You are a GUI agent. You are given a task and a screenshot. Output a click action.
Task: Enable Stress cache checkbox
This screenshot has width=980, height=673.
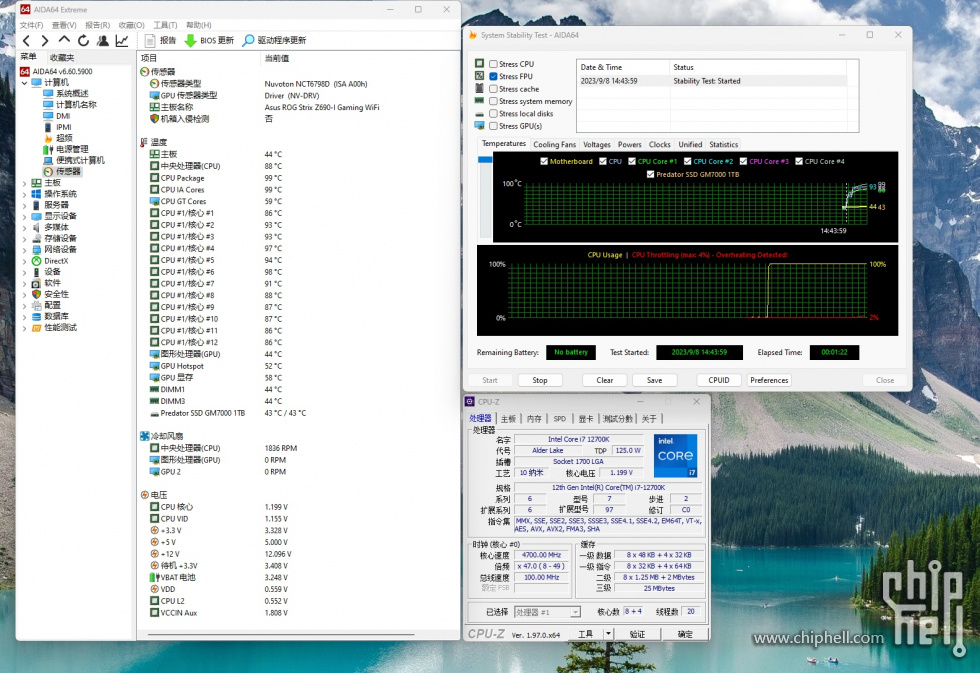click(x=493, y=89)
